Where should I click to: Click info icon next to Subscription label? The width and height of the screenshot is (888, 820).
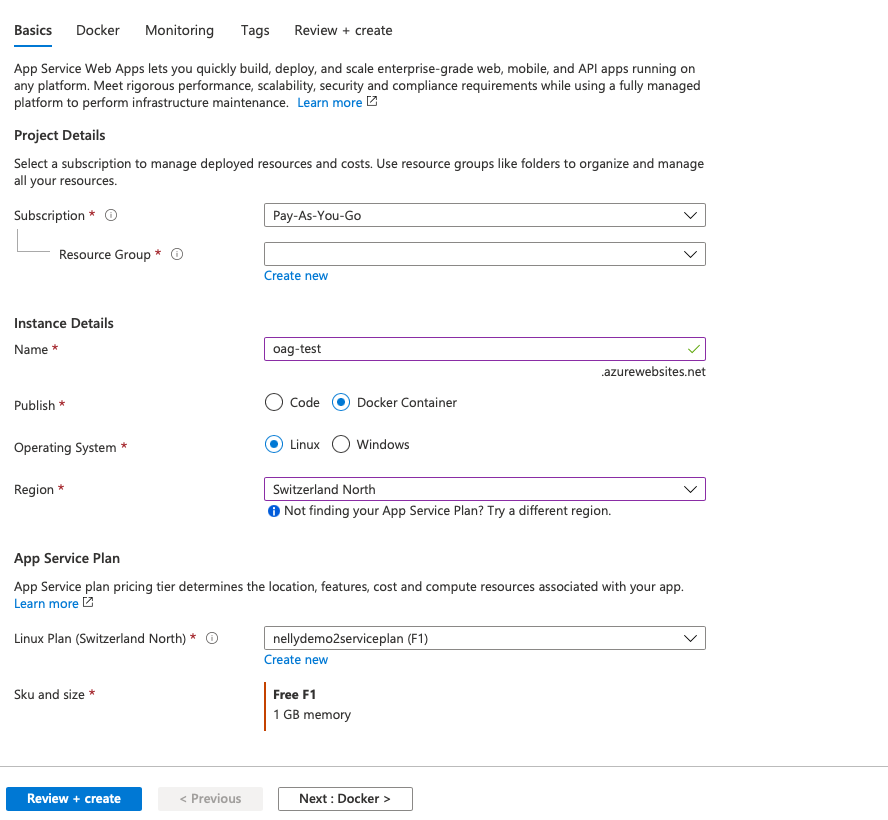[111, 215]
